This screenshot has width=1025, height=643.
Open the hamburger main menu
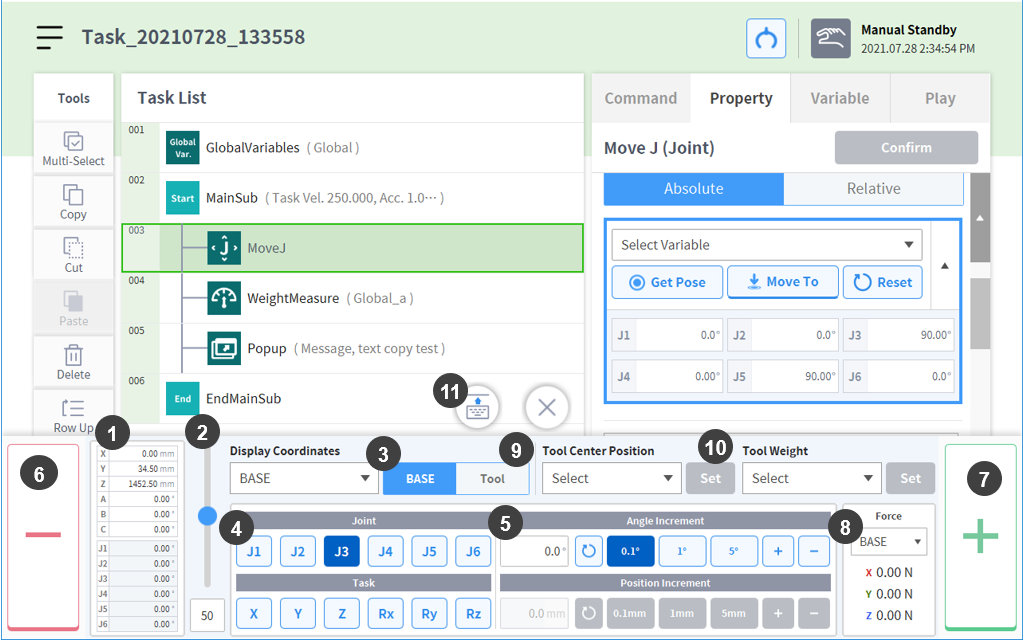coord(49,37)
